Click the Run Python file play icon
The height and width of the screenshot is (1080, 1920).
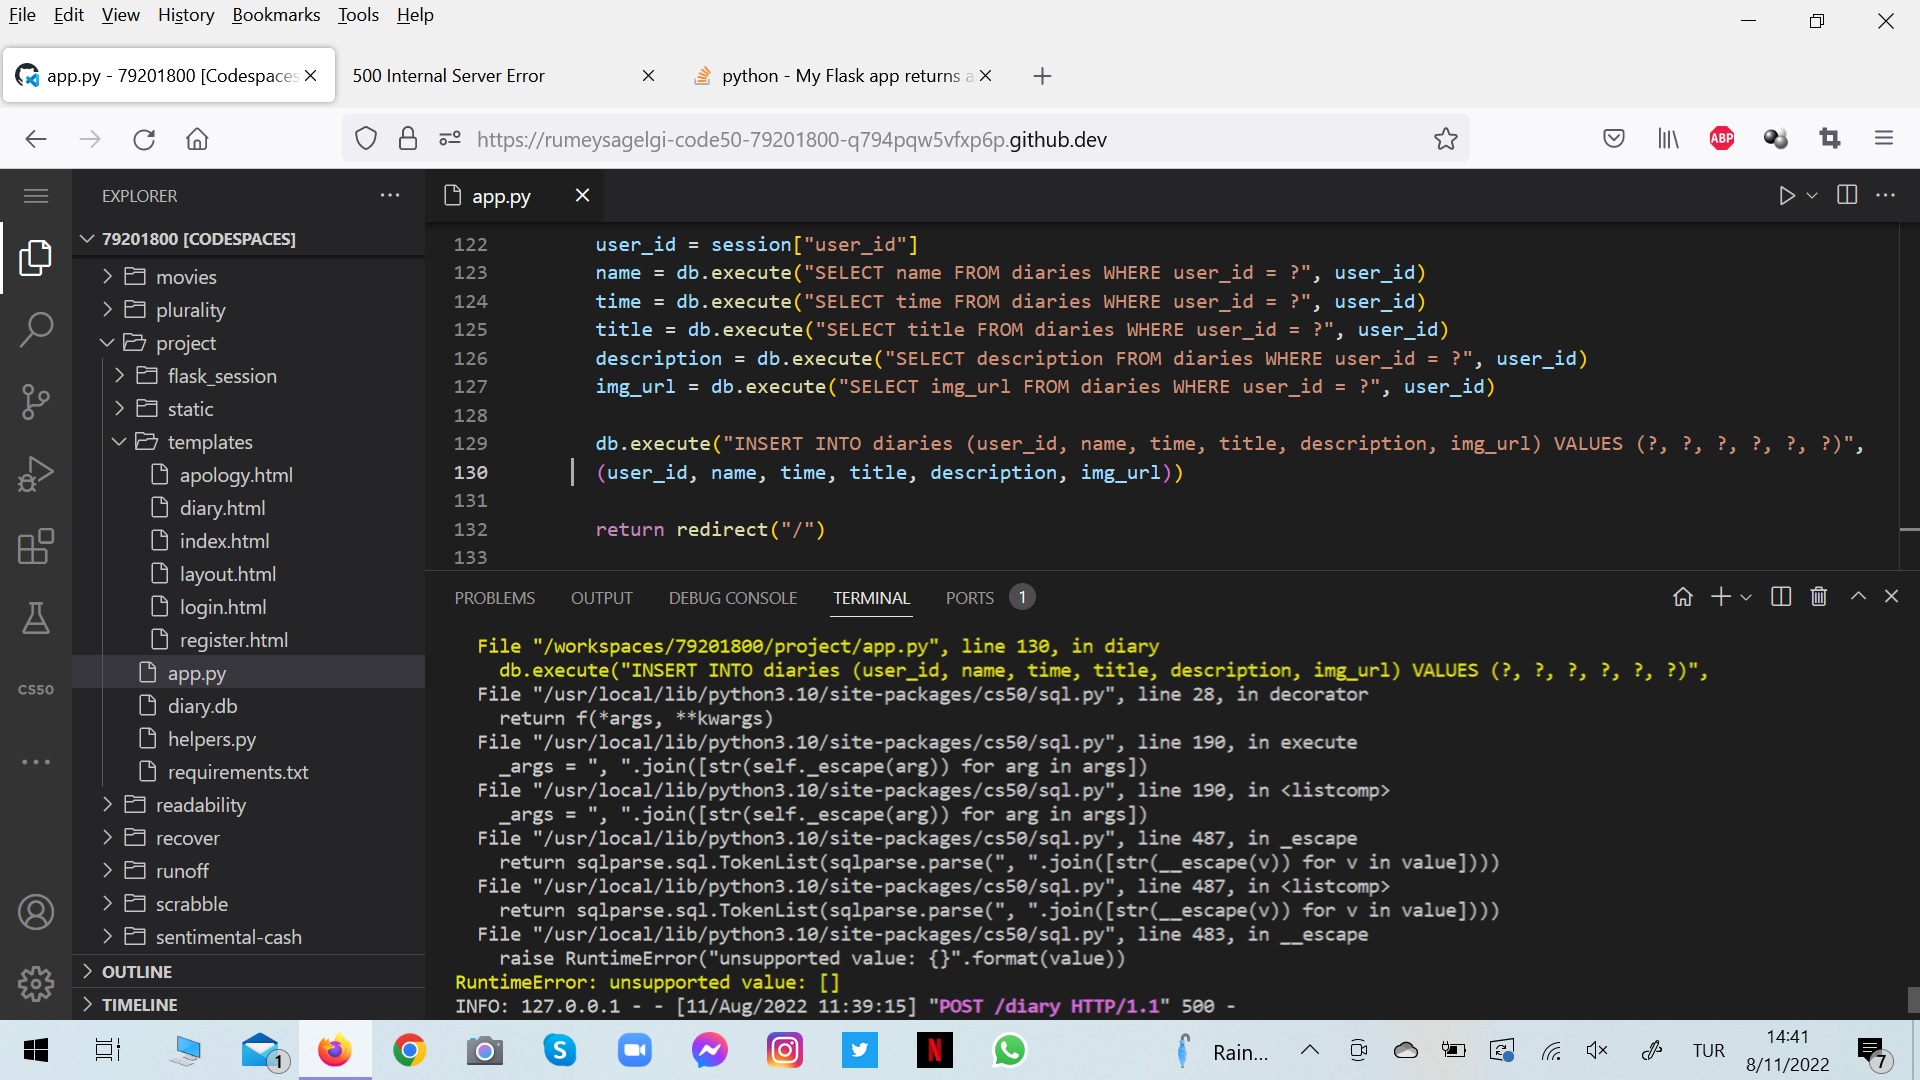[1786, 196]
